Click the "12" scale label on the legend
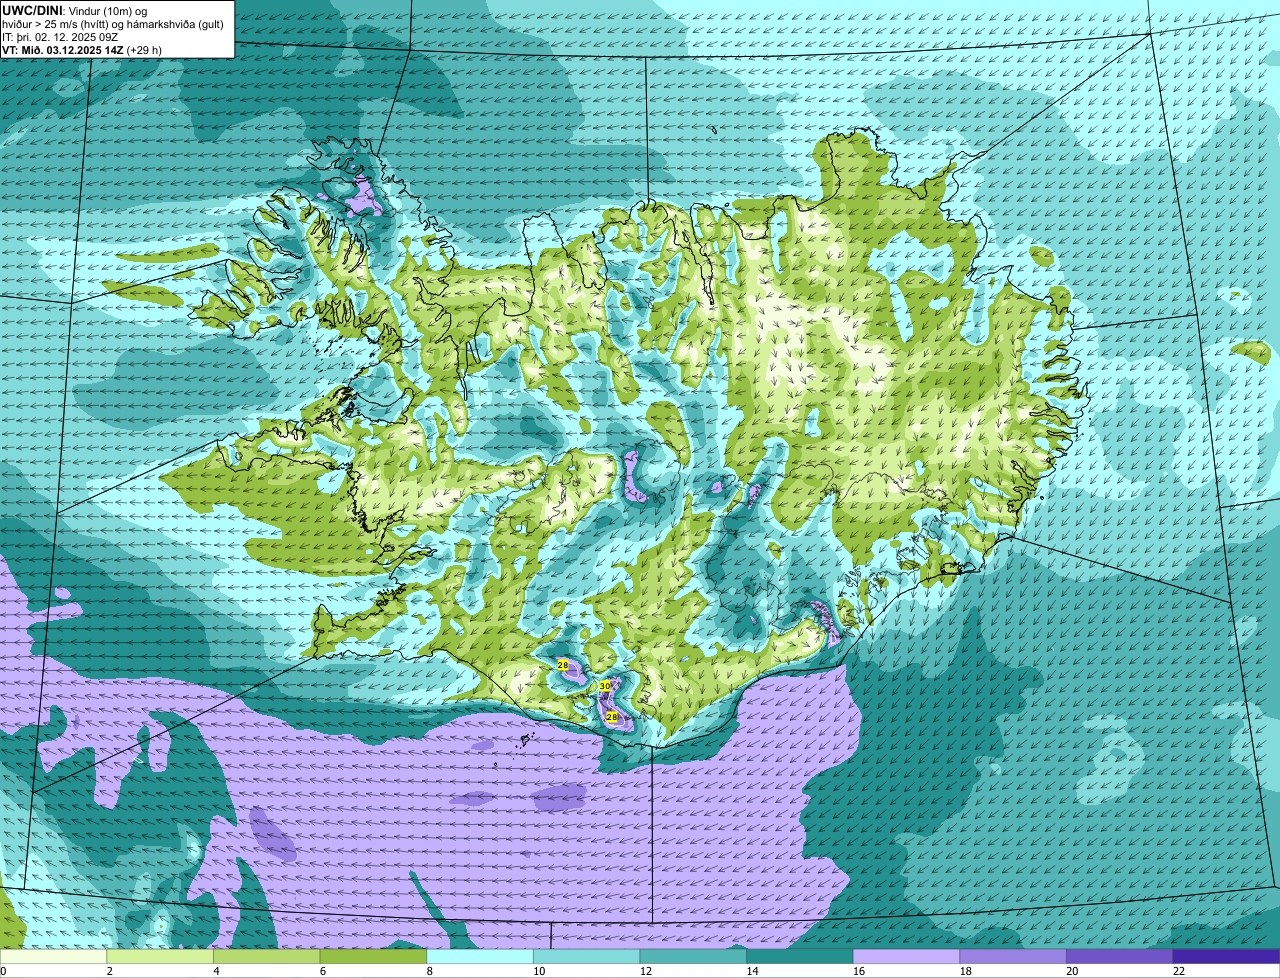 [x=646, y=971]
